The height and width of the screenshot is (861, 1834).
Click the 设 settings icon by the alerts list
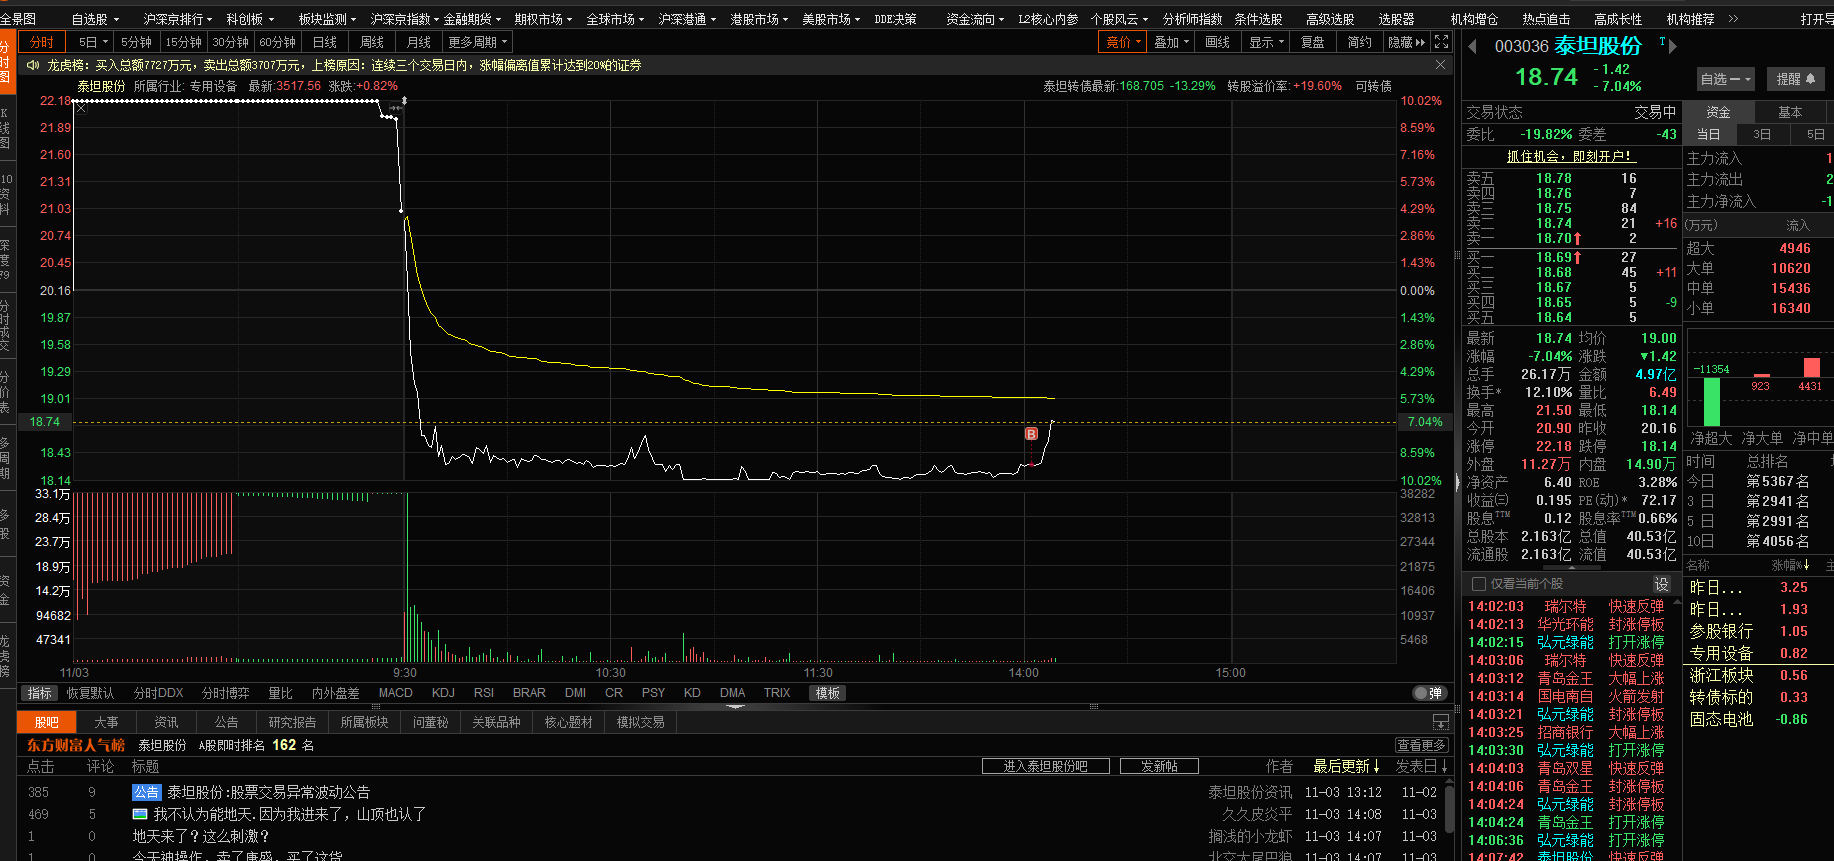[1661, 584]
